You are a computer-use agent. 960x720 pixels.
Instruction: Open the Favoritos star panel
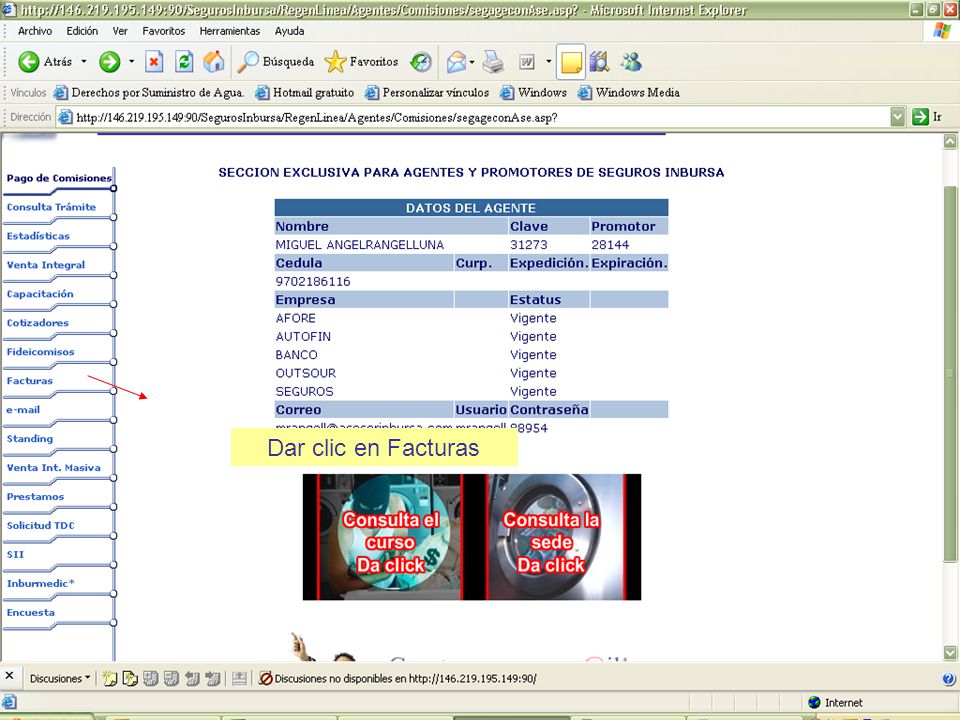click(x=361, y=62)
